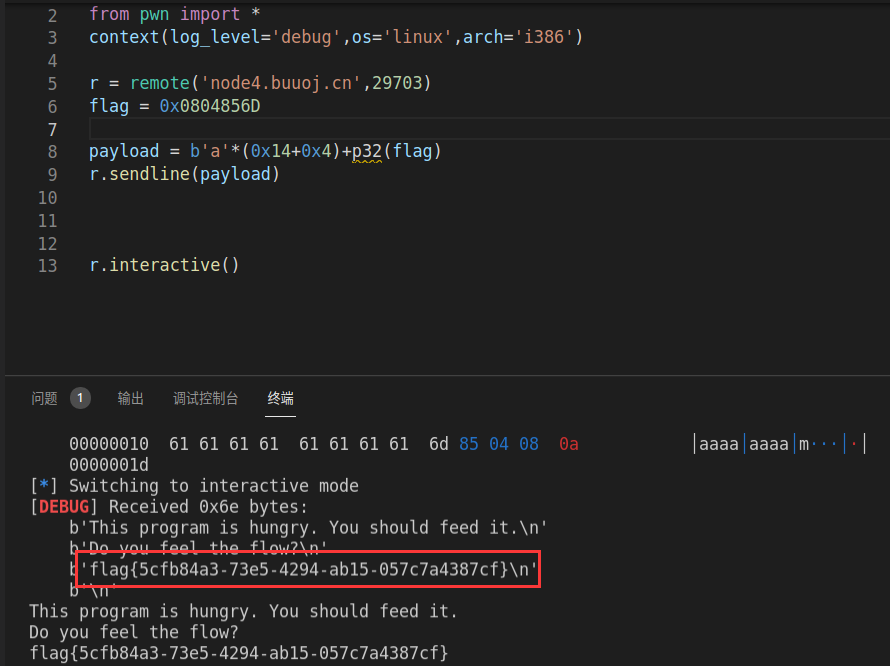890x666 pixels.
Task: Open the 问题 panel tab
Action: tap(44, 399)
